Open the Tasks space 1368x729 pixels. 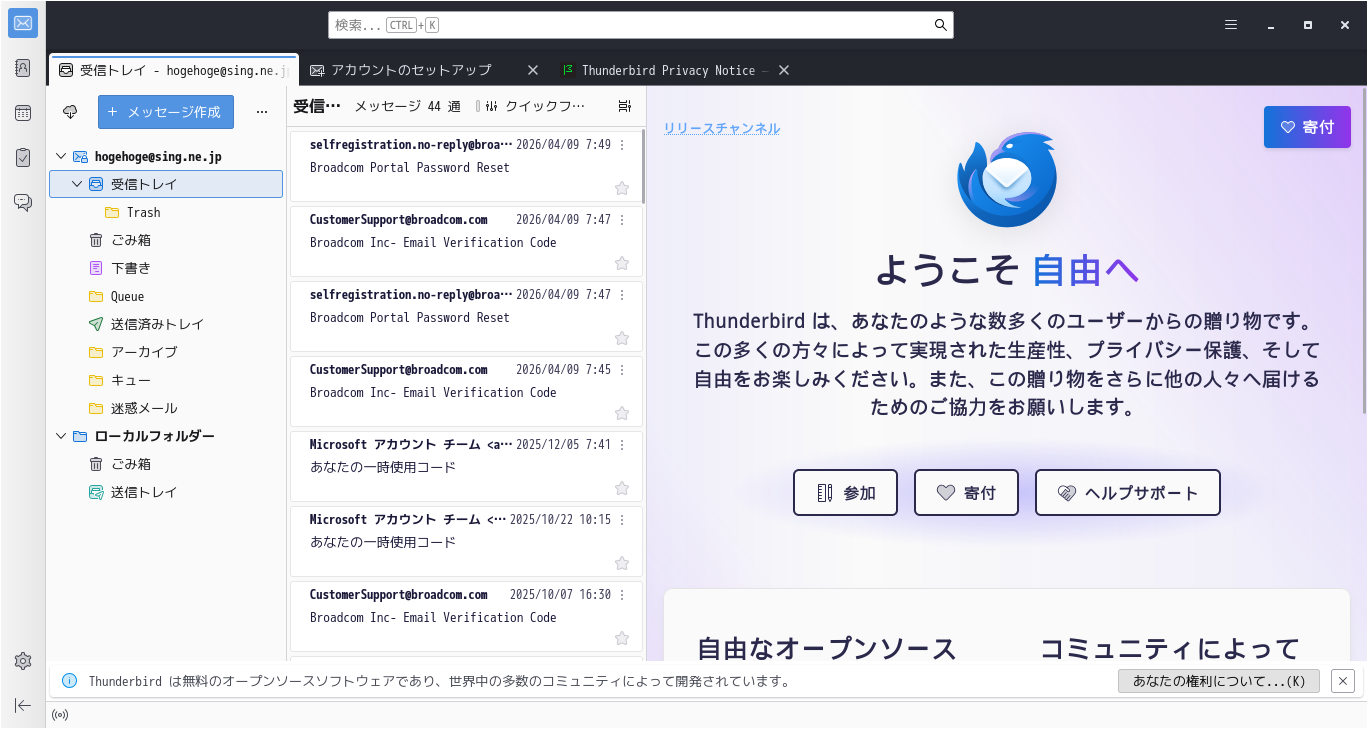(23, 157)
